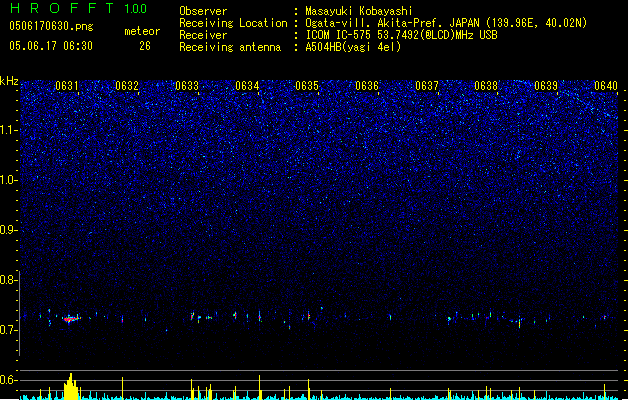Click observer name Masayuki Kobayashi
Screen dimensions: 629x400
(359, 11)
